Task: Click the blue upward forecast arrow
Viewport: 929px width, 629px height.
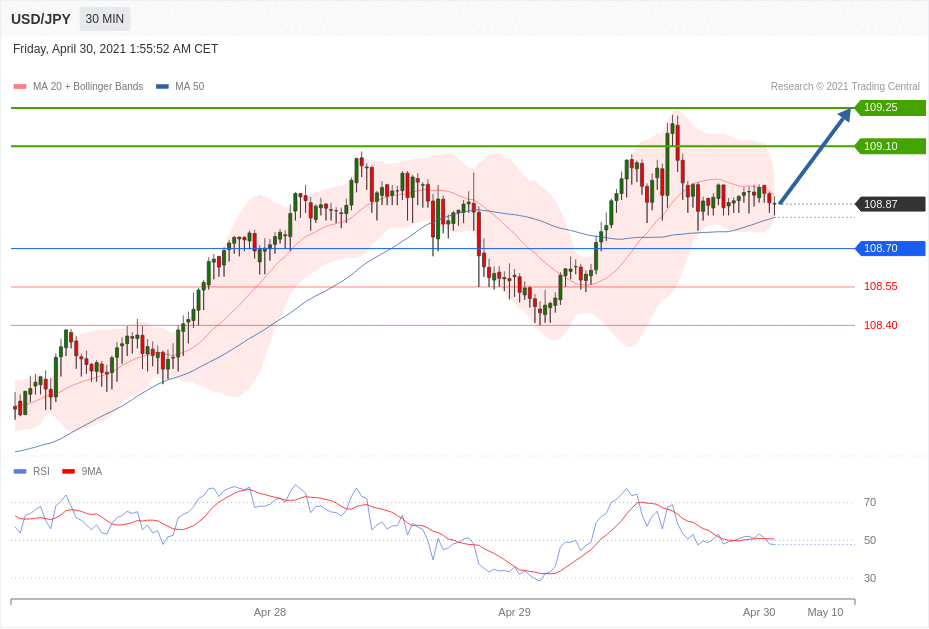Action: click(814, 156)
